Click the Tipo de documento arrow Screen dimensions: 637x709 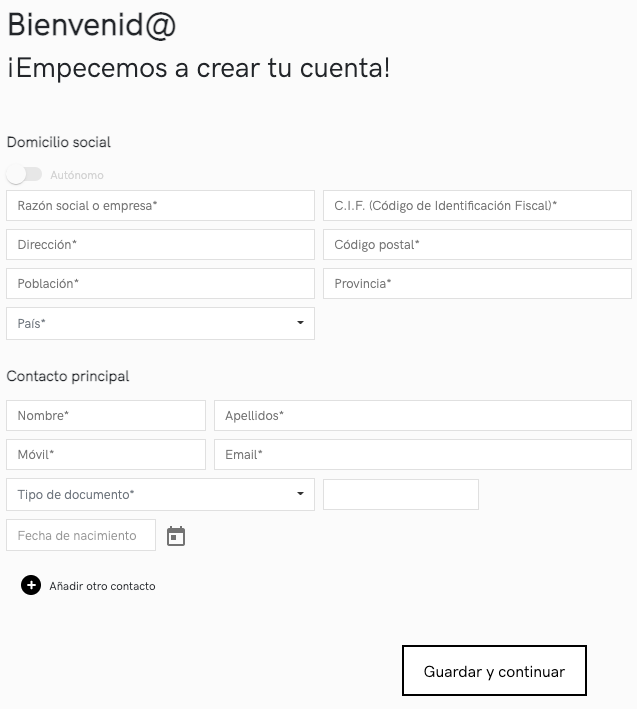click(x=300, y=493)
